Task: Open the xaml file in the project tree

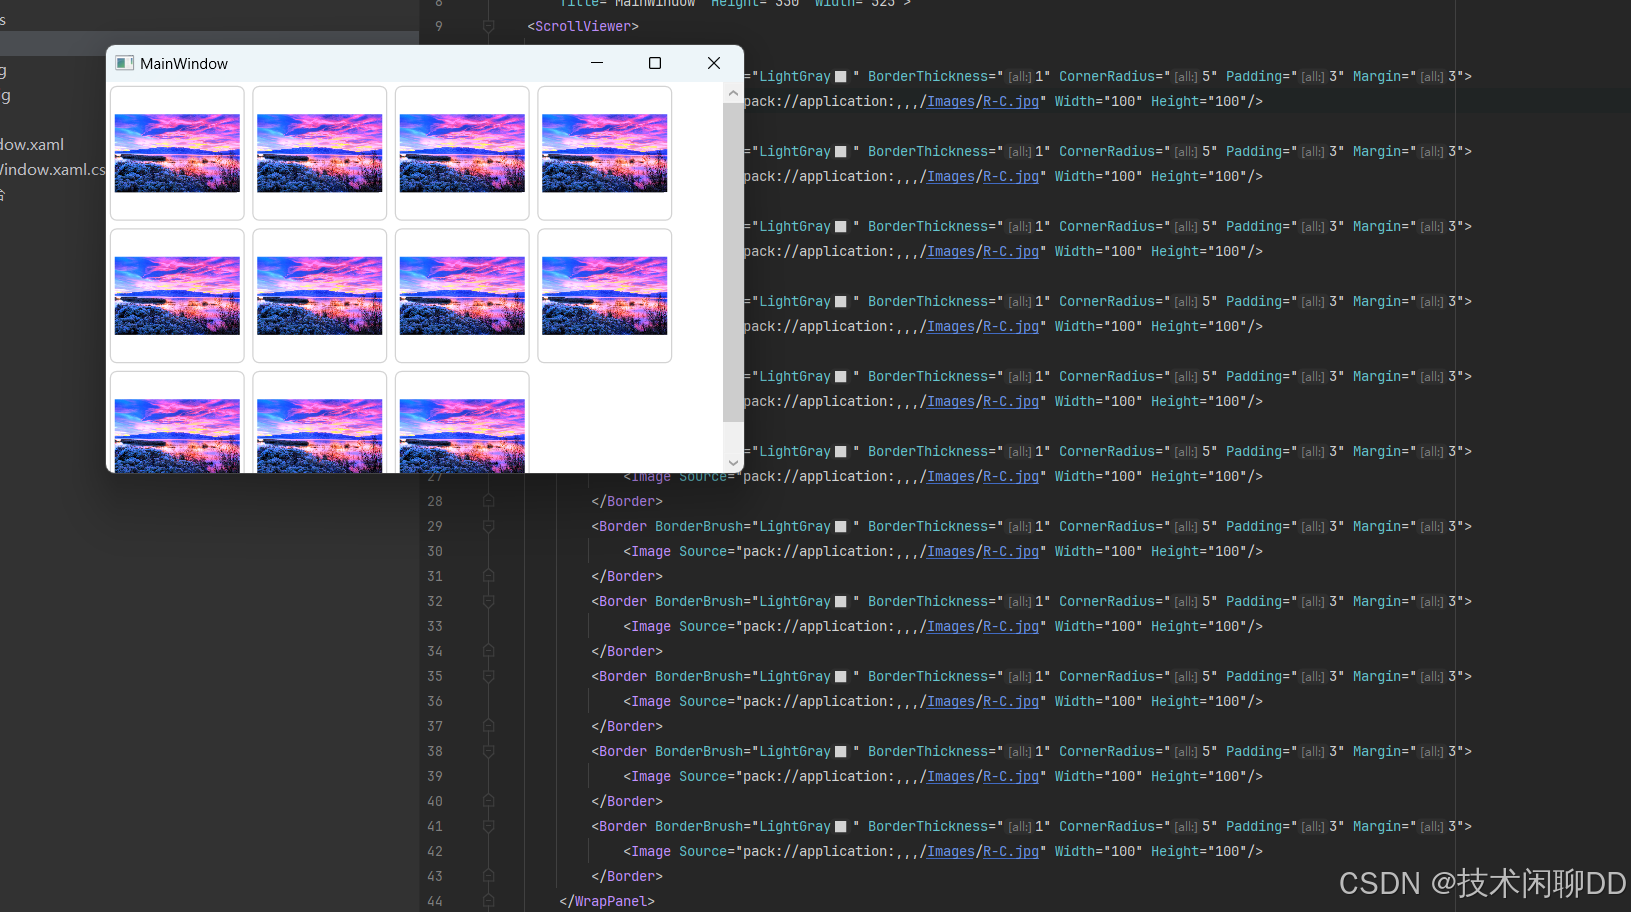Action: coord(32,145)
